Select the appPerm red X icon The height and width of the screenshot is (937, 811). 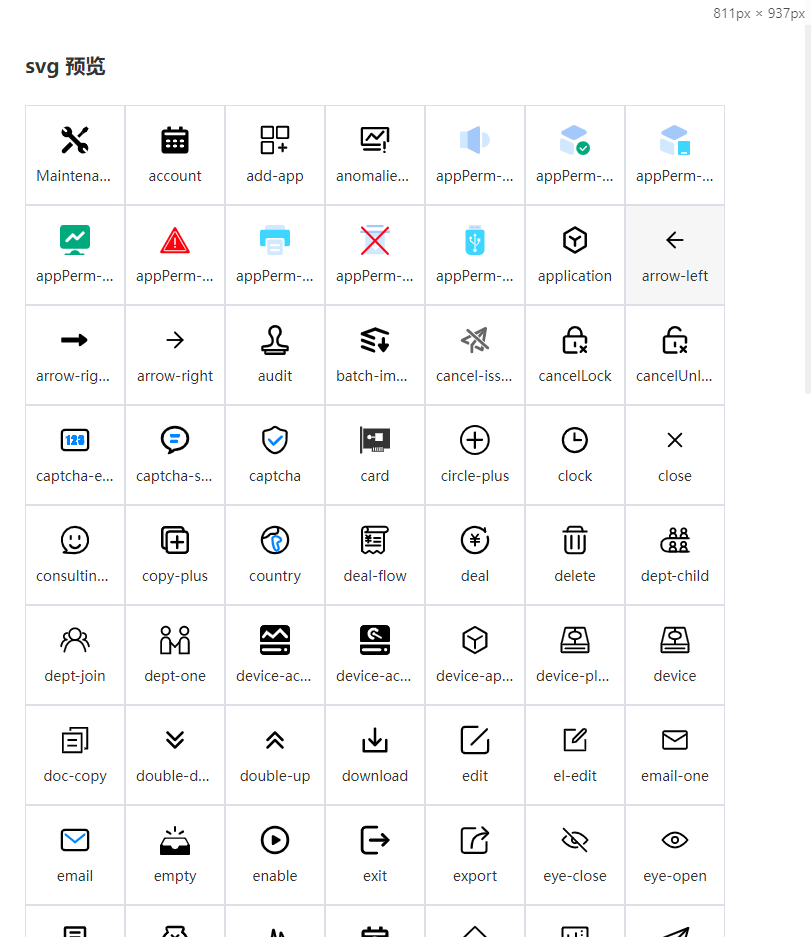375,240
